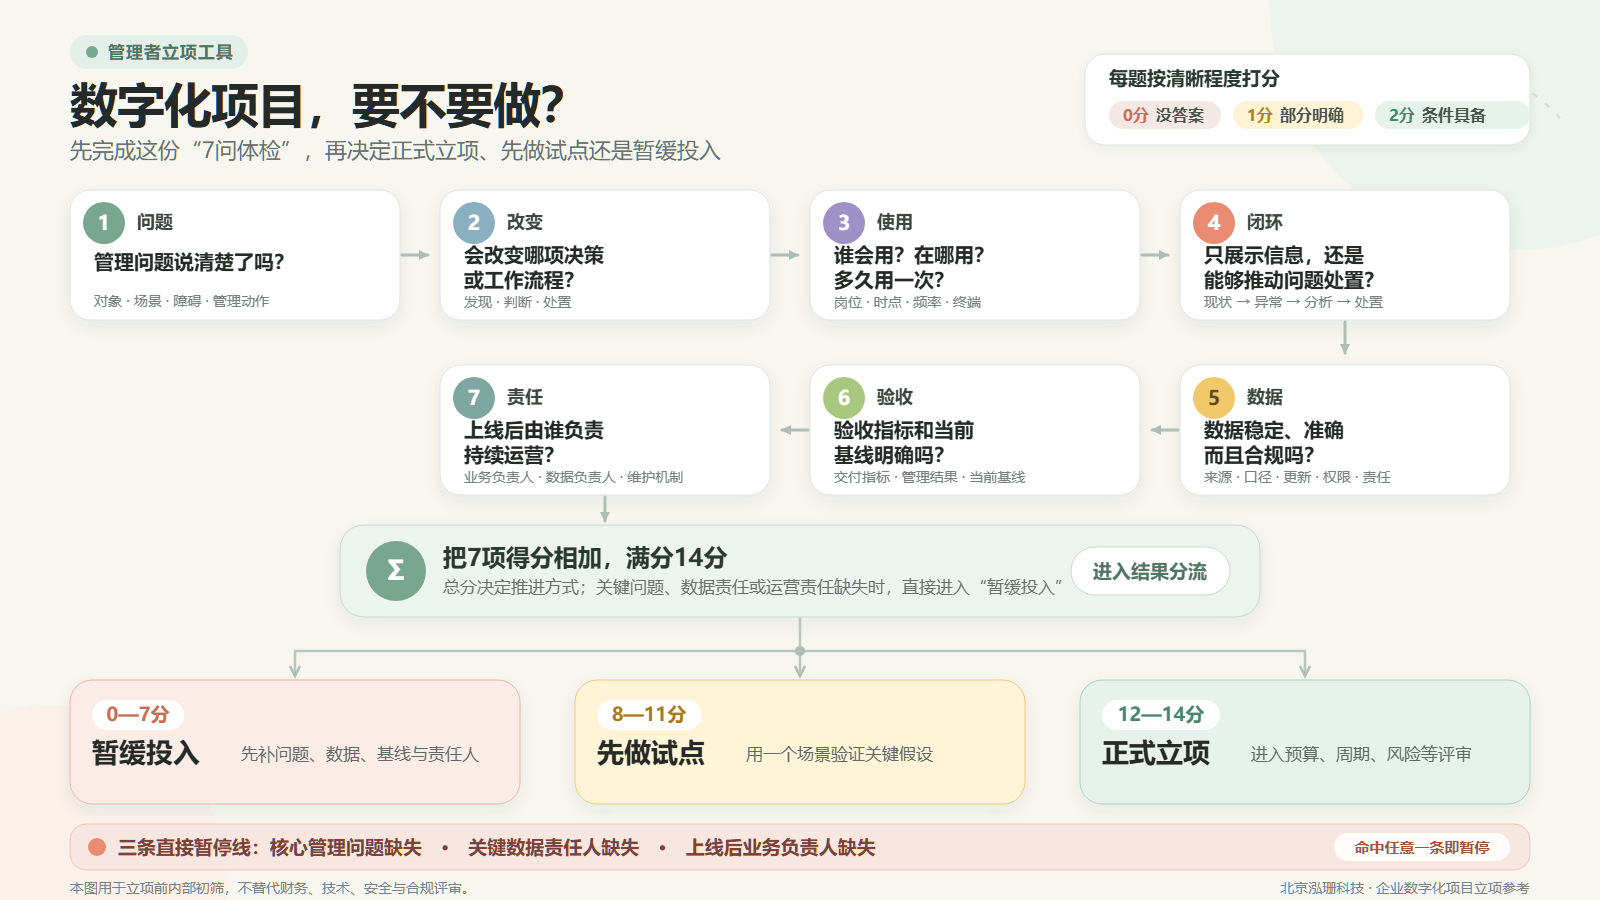Click the 8—11分 score range badge

click(x=649, y=714)
